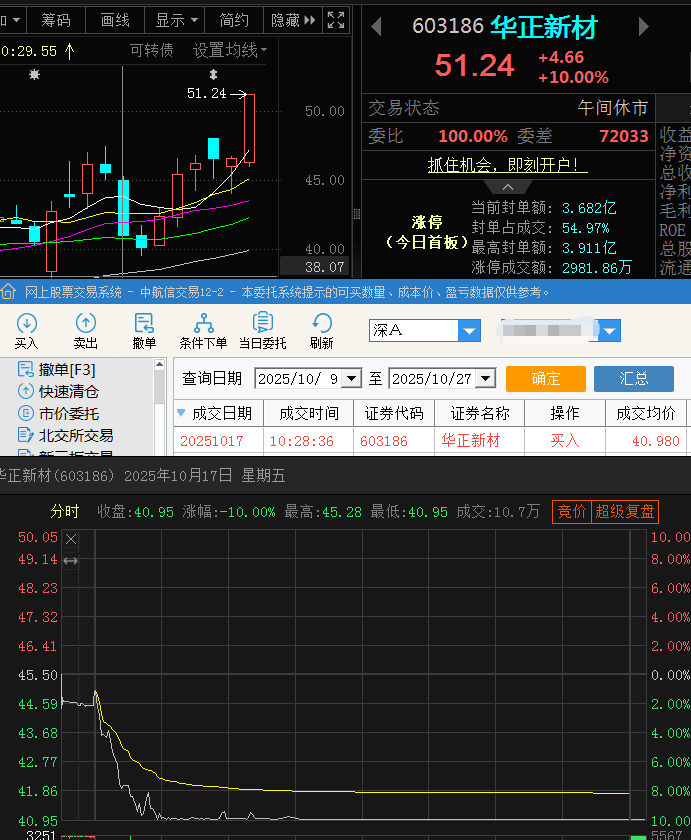Screen dimensions: 691x840
Task: Click the 涨停成交额 2981.86万 value
Action: tap(597, 267)
